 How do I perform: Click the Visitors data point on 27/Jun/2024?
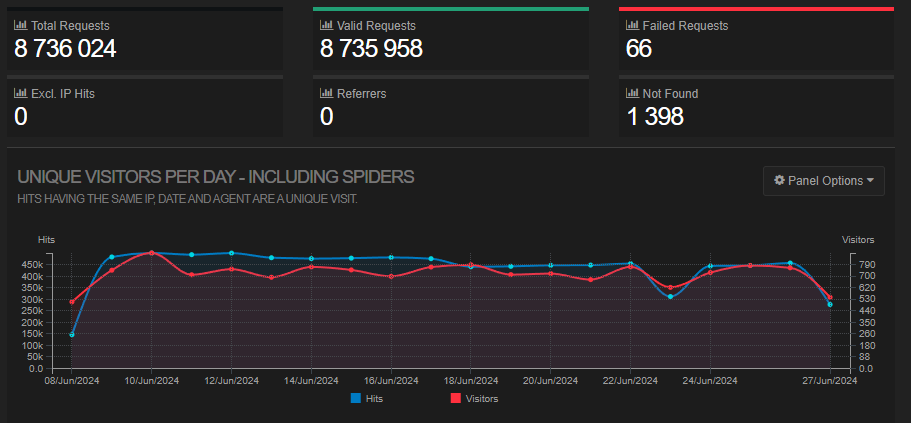830,297
